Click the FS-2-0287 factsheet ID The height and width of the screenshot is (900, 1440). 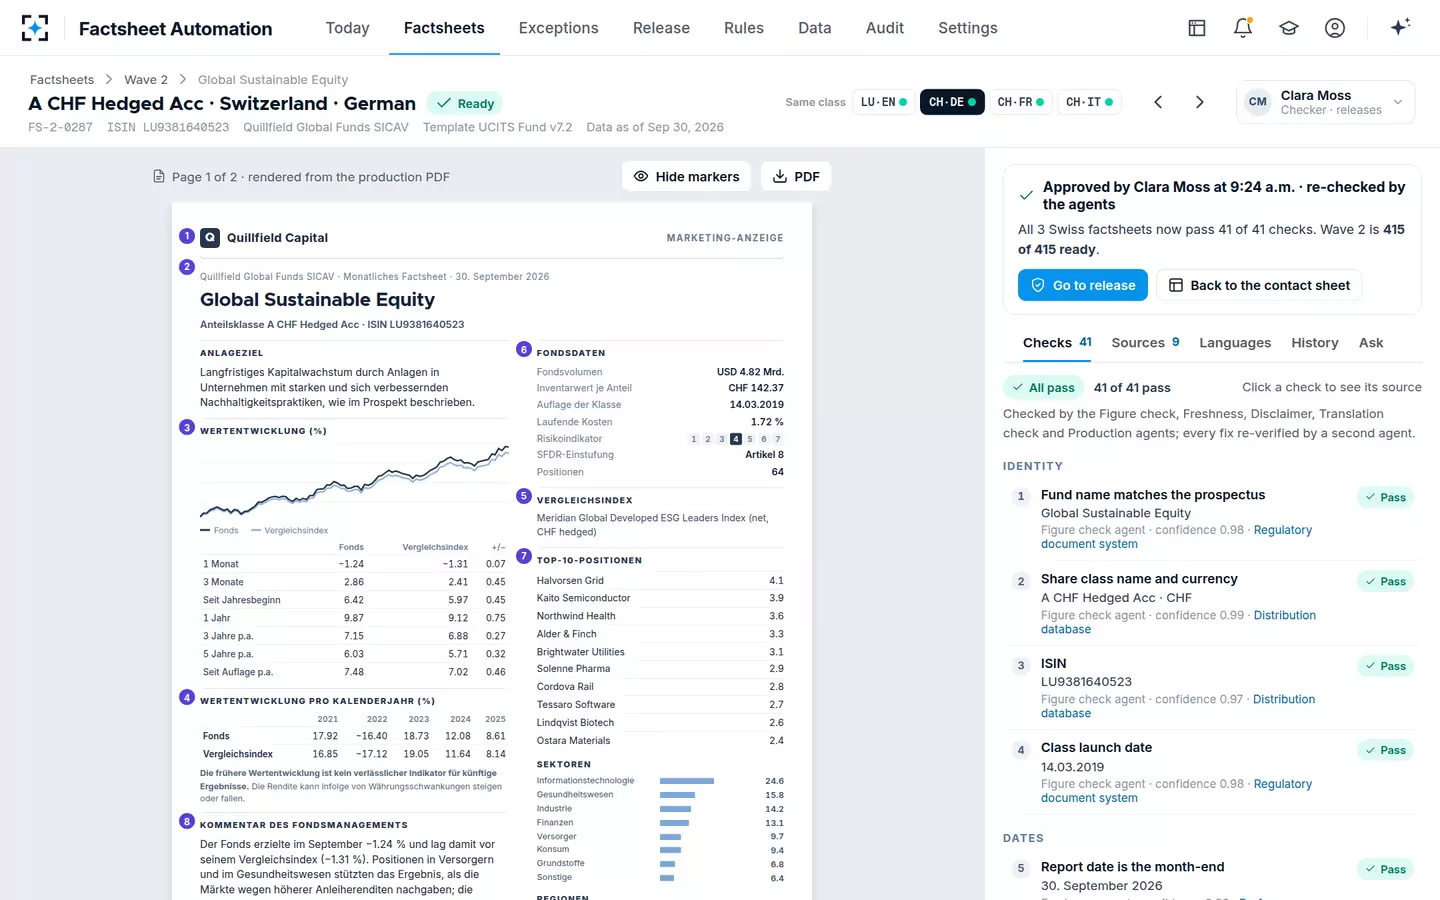[x=60, y=127]
